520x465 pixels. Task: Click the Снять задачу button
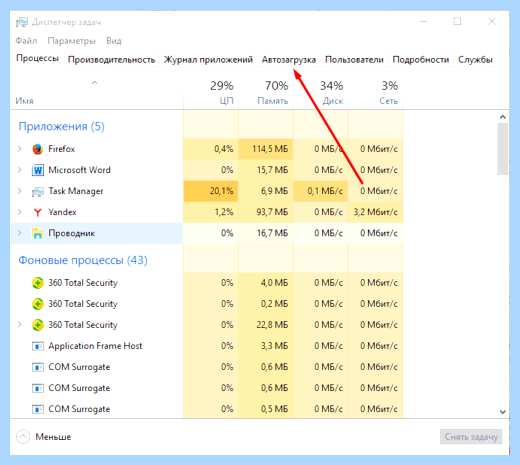pyautogui.click(x=471, y=437)
